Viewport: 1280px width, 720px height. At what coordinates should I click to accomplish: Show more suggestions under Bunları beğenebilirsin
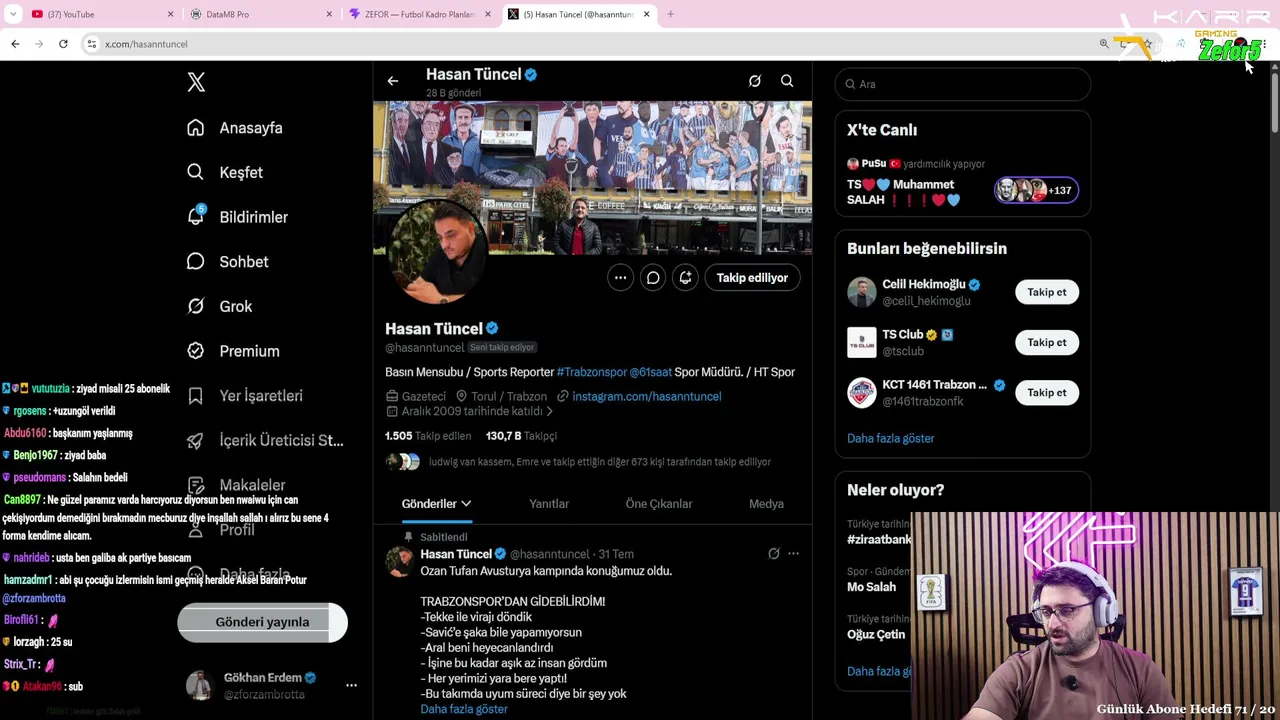click(x=891, y=438)
